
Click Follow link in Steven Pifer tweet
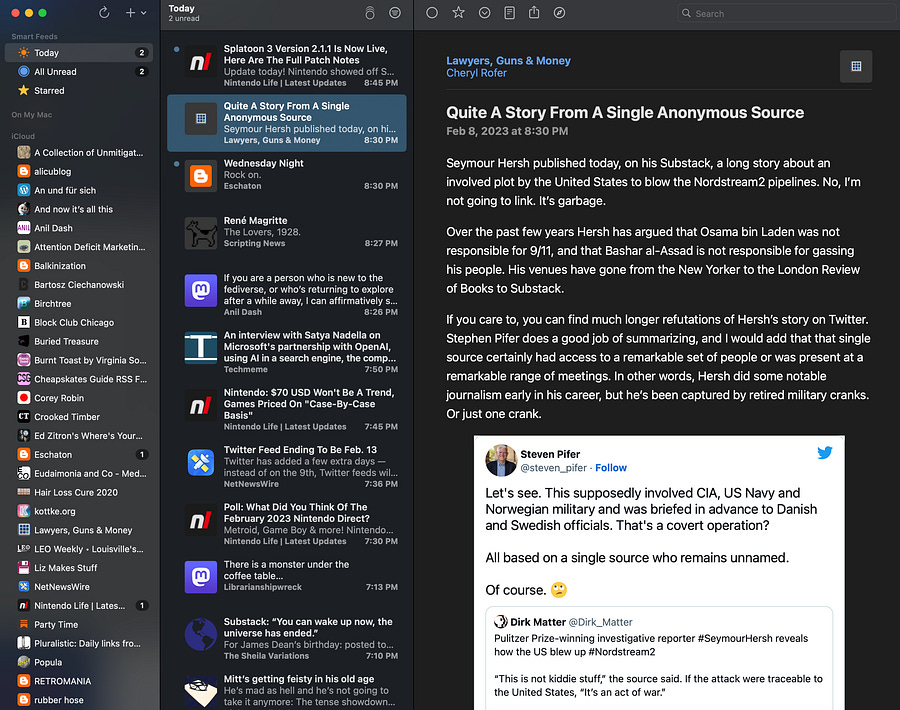tap(611, 468)
